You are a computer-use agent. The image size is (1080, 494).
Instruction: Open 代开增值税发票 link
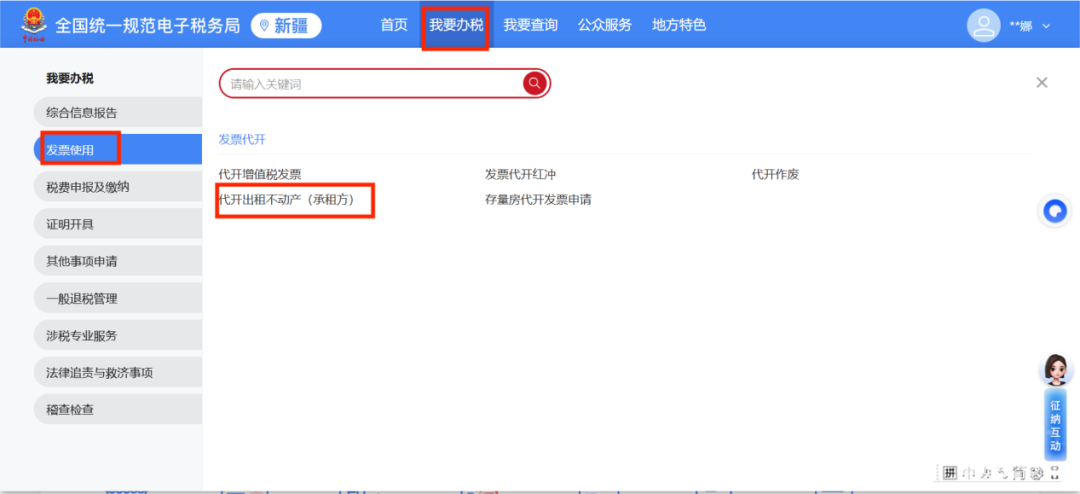(x=260, y=175)
